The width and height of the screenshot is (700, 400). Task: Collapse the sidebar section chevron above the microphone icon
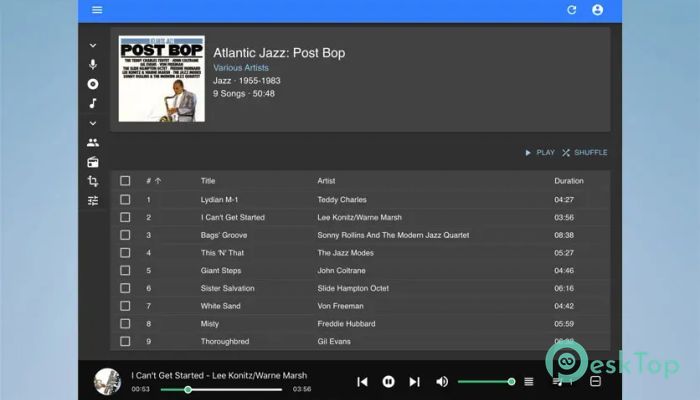[x=93, y=46]
